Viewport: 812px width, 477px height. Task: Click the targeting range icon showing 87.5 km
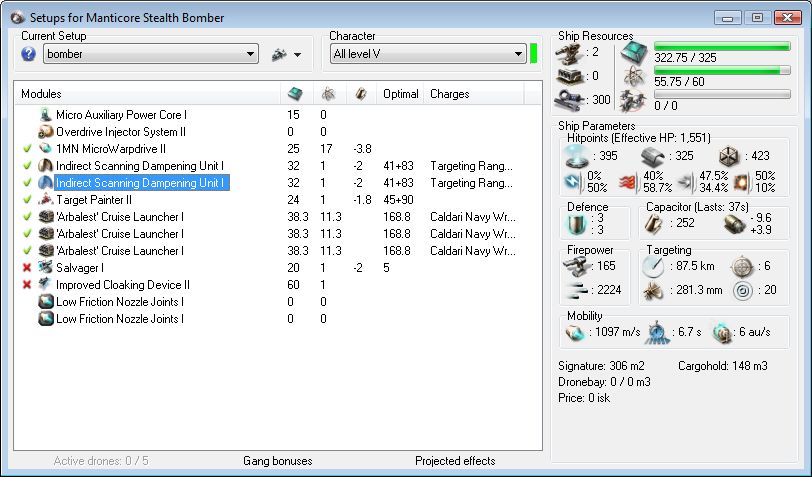tap(652, 266)
